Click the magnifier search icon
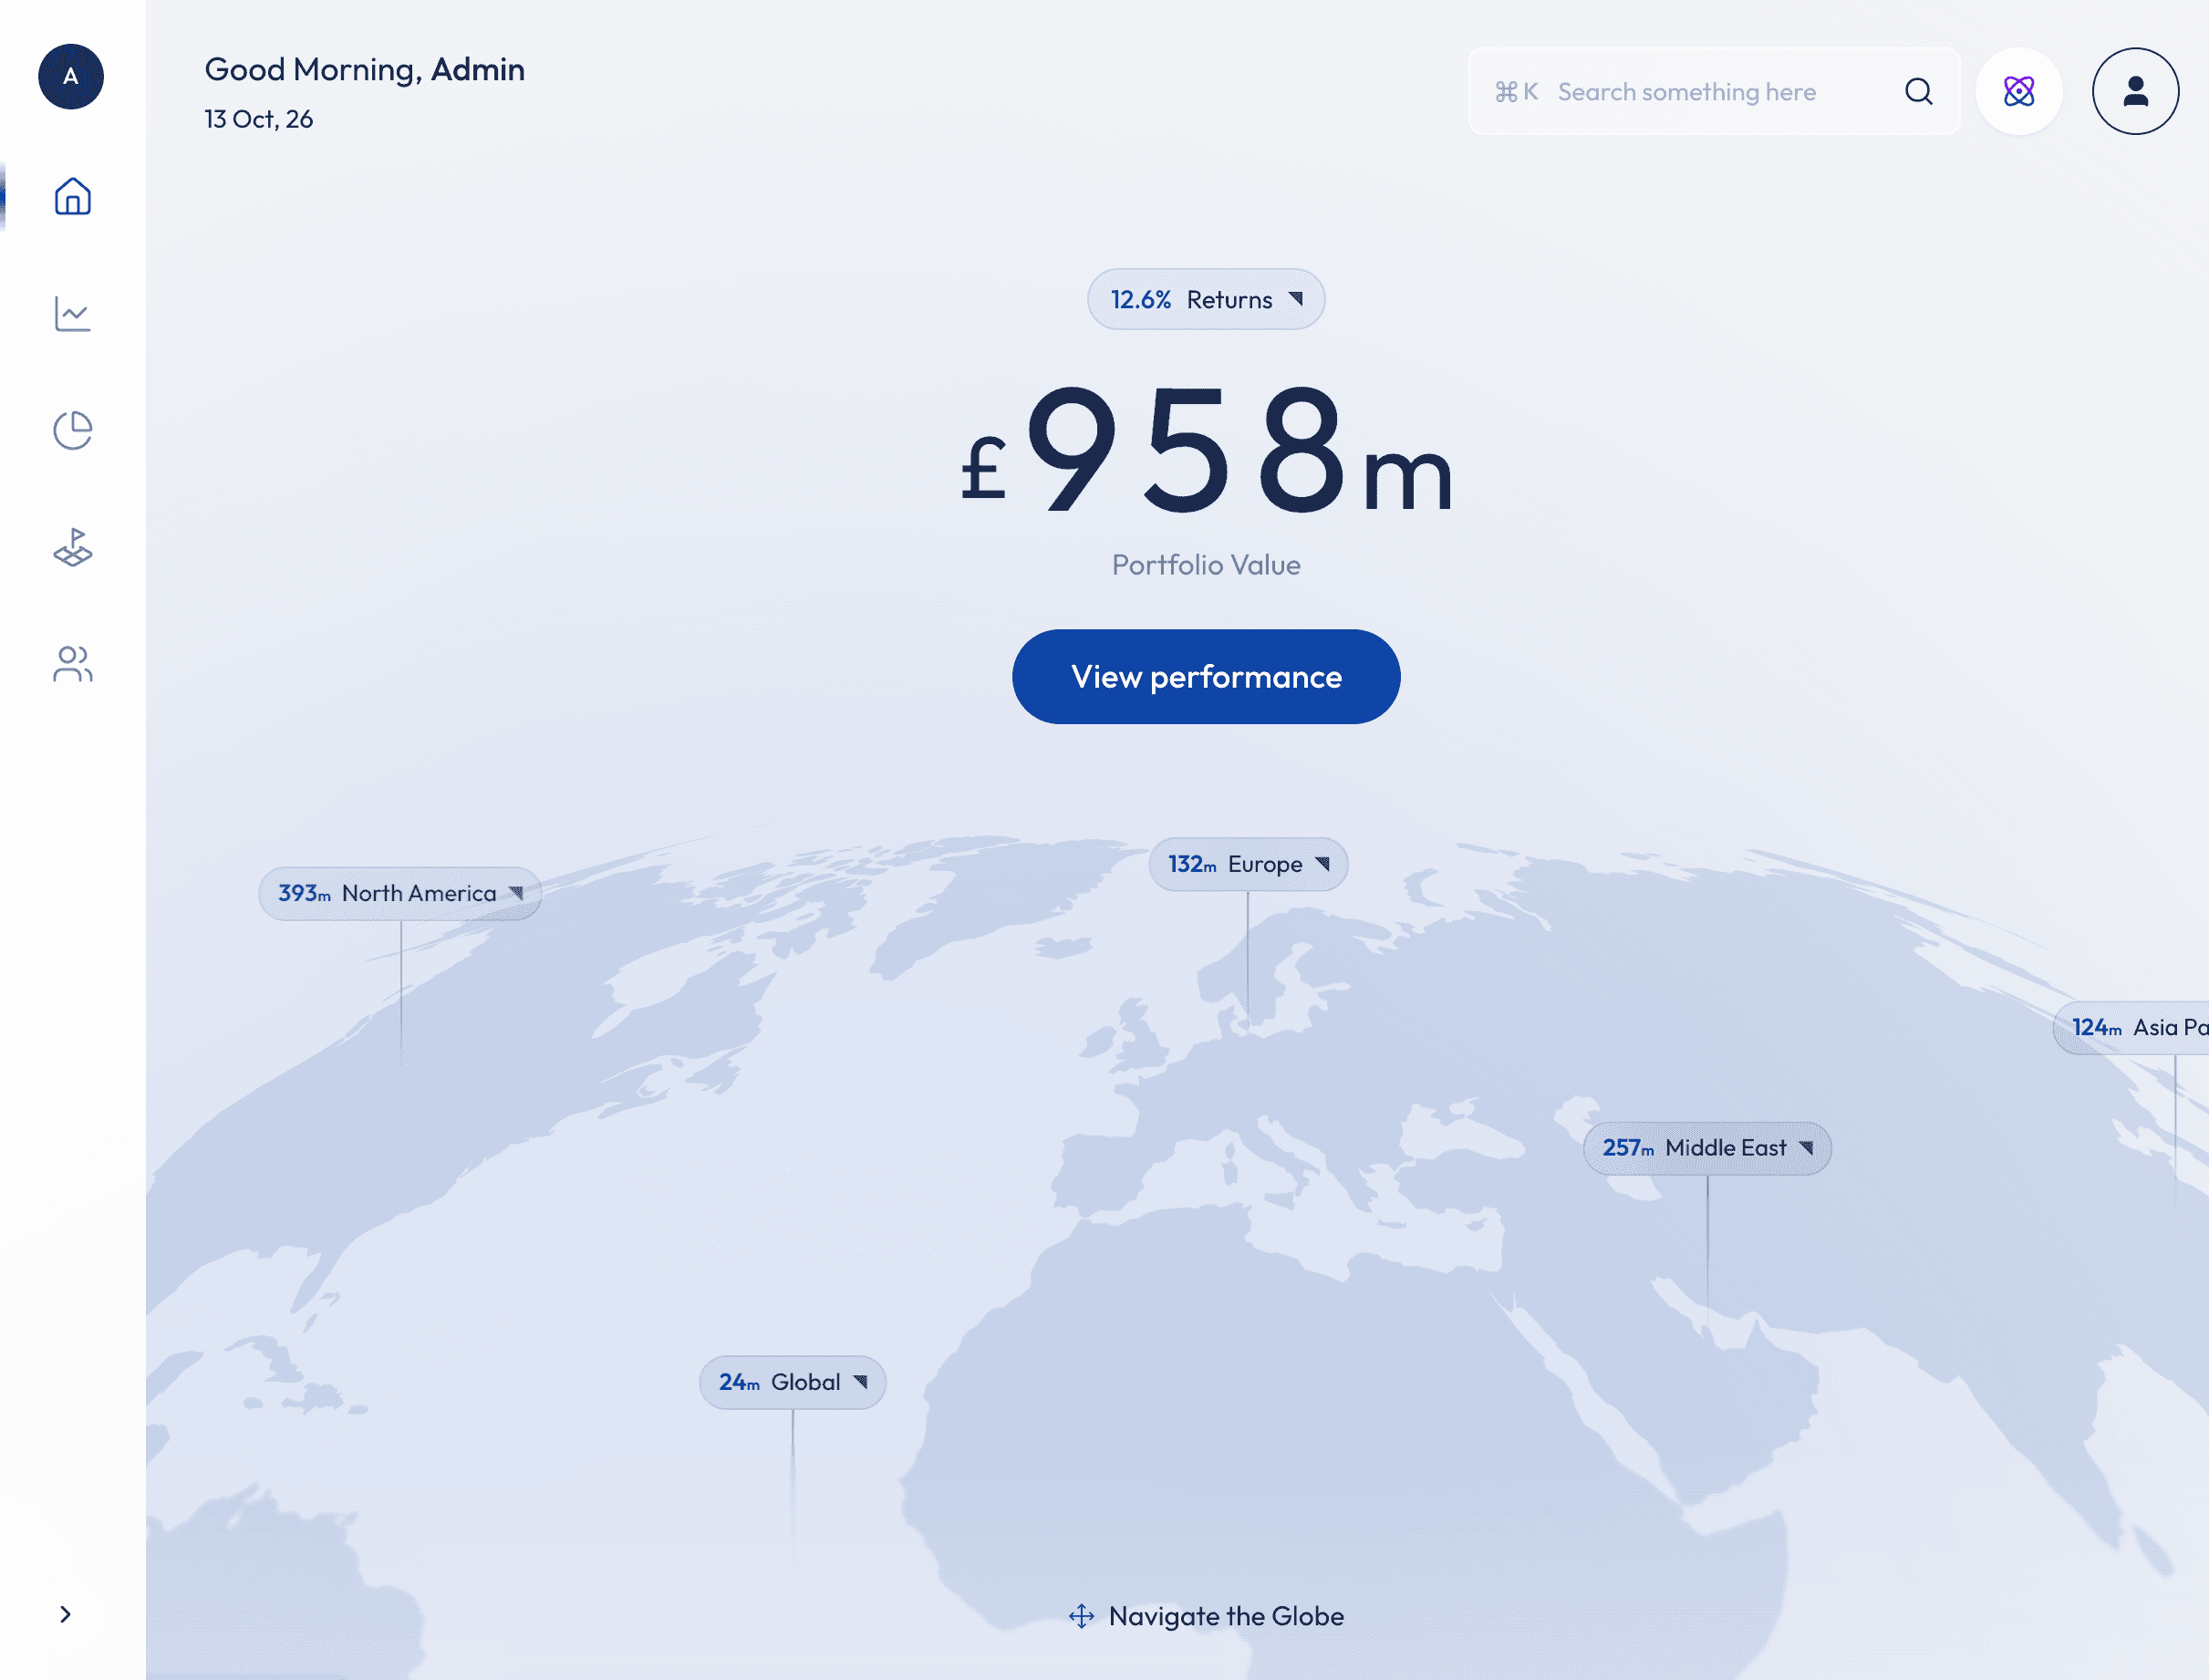Viewport: 2209px width, 1680px height. pos(1918,92)
